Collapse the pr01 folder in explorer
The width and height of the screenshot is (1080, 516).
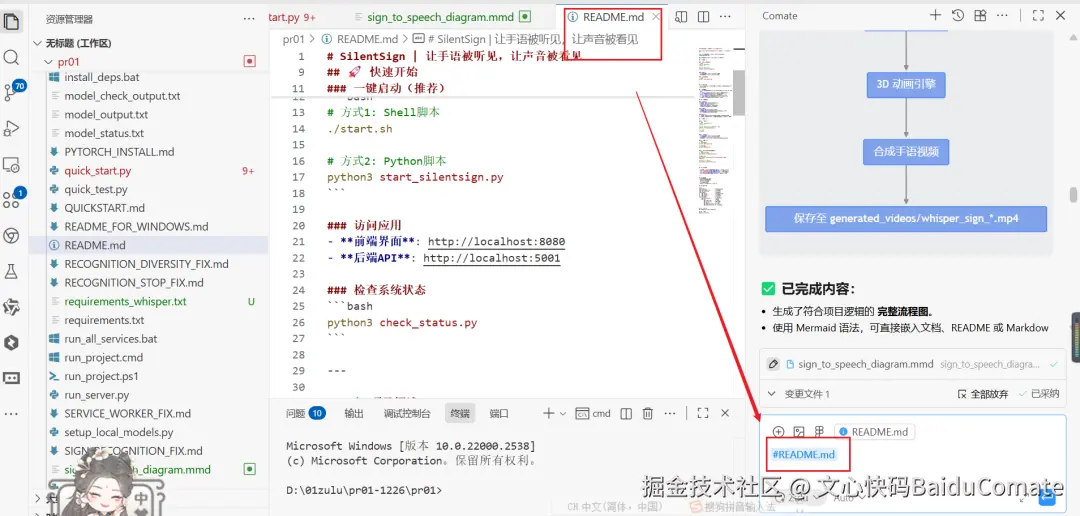pyautogui.click(x=48, y=61)
